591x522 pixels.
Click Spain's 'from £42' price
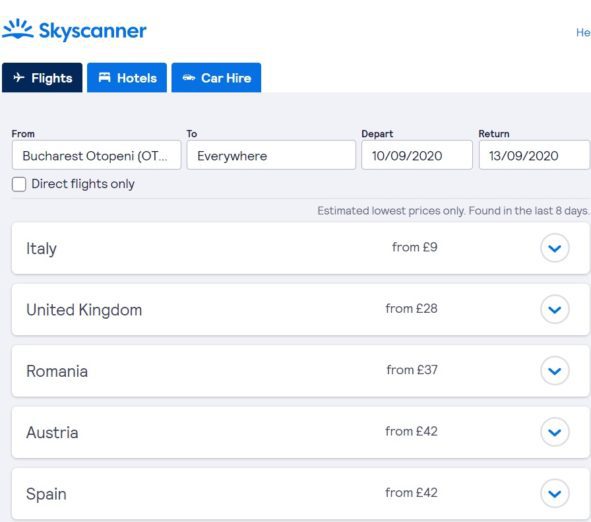pos(411,493)
